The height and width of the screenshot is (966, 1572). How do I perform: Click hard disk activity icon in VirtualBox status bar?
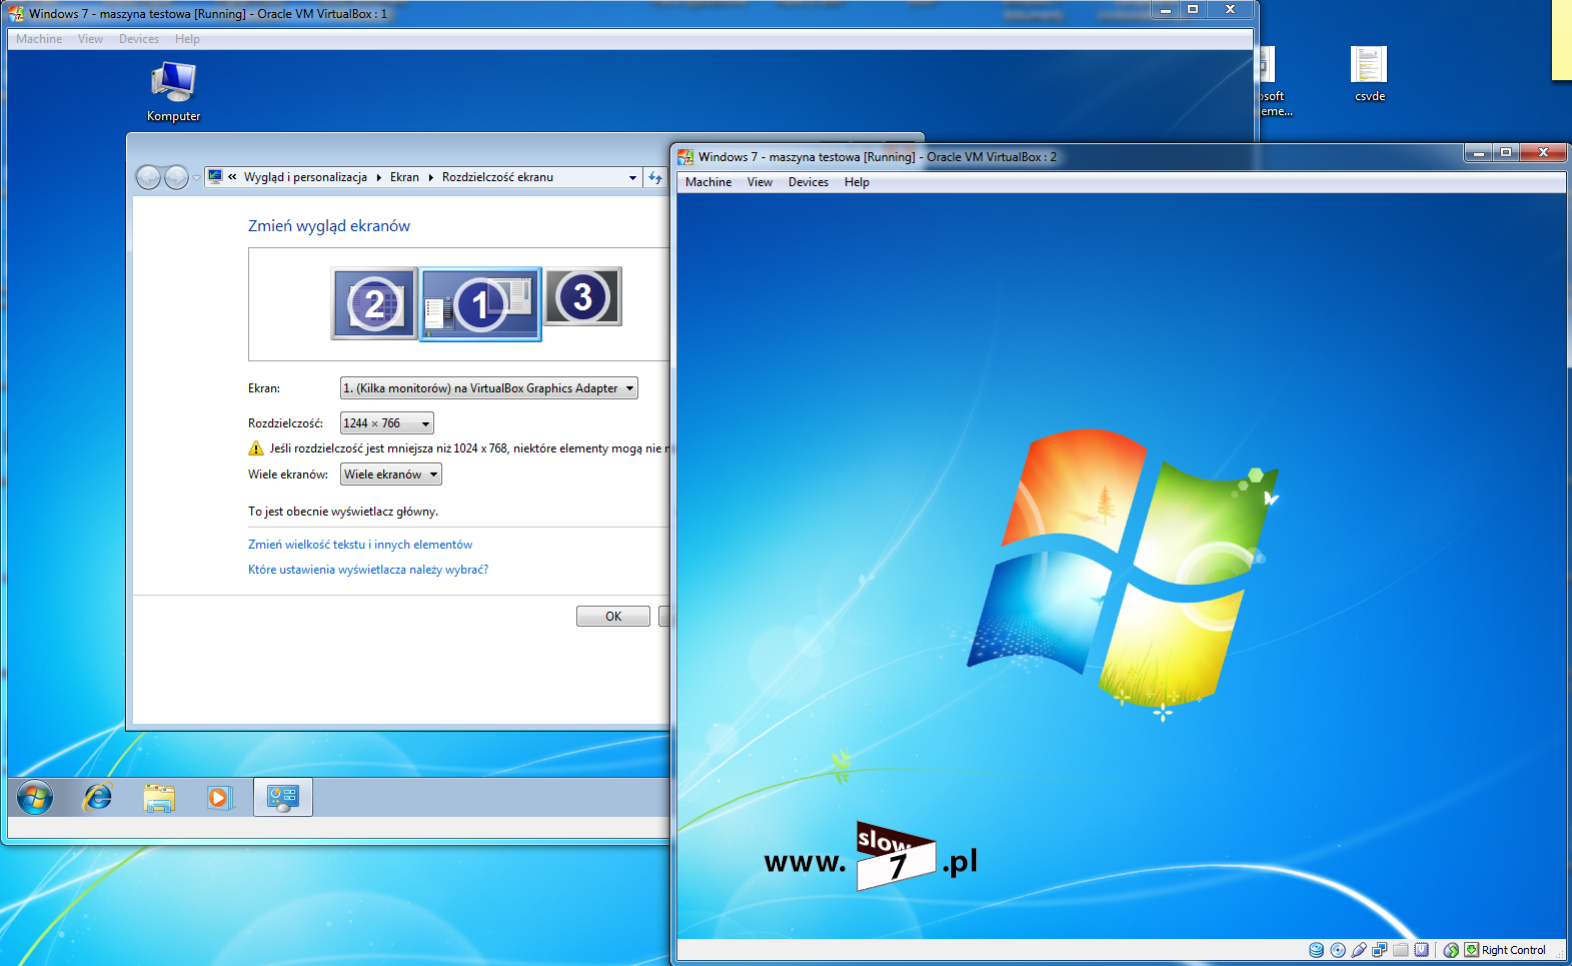1316,950
